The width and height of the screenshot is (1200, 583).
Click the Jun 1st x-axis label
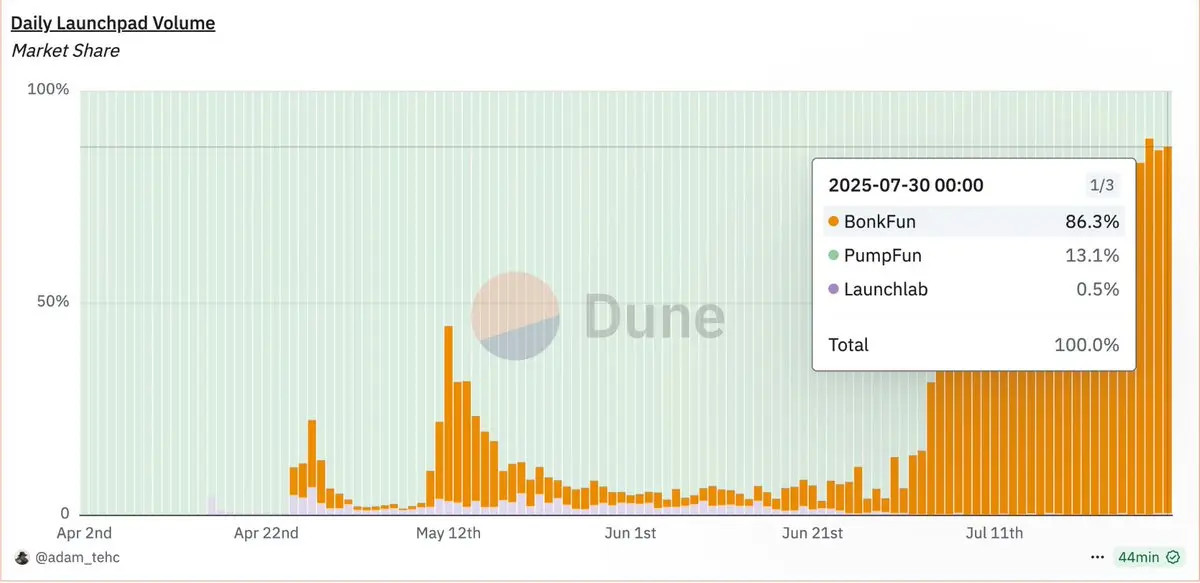pyautogui.click(x=631, y=533)
